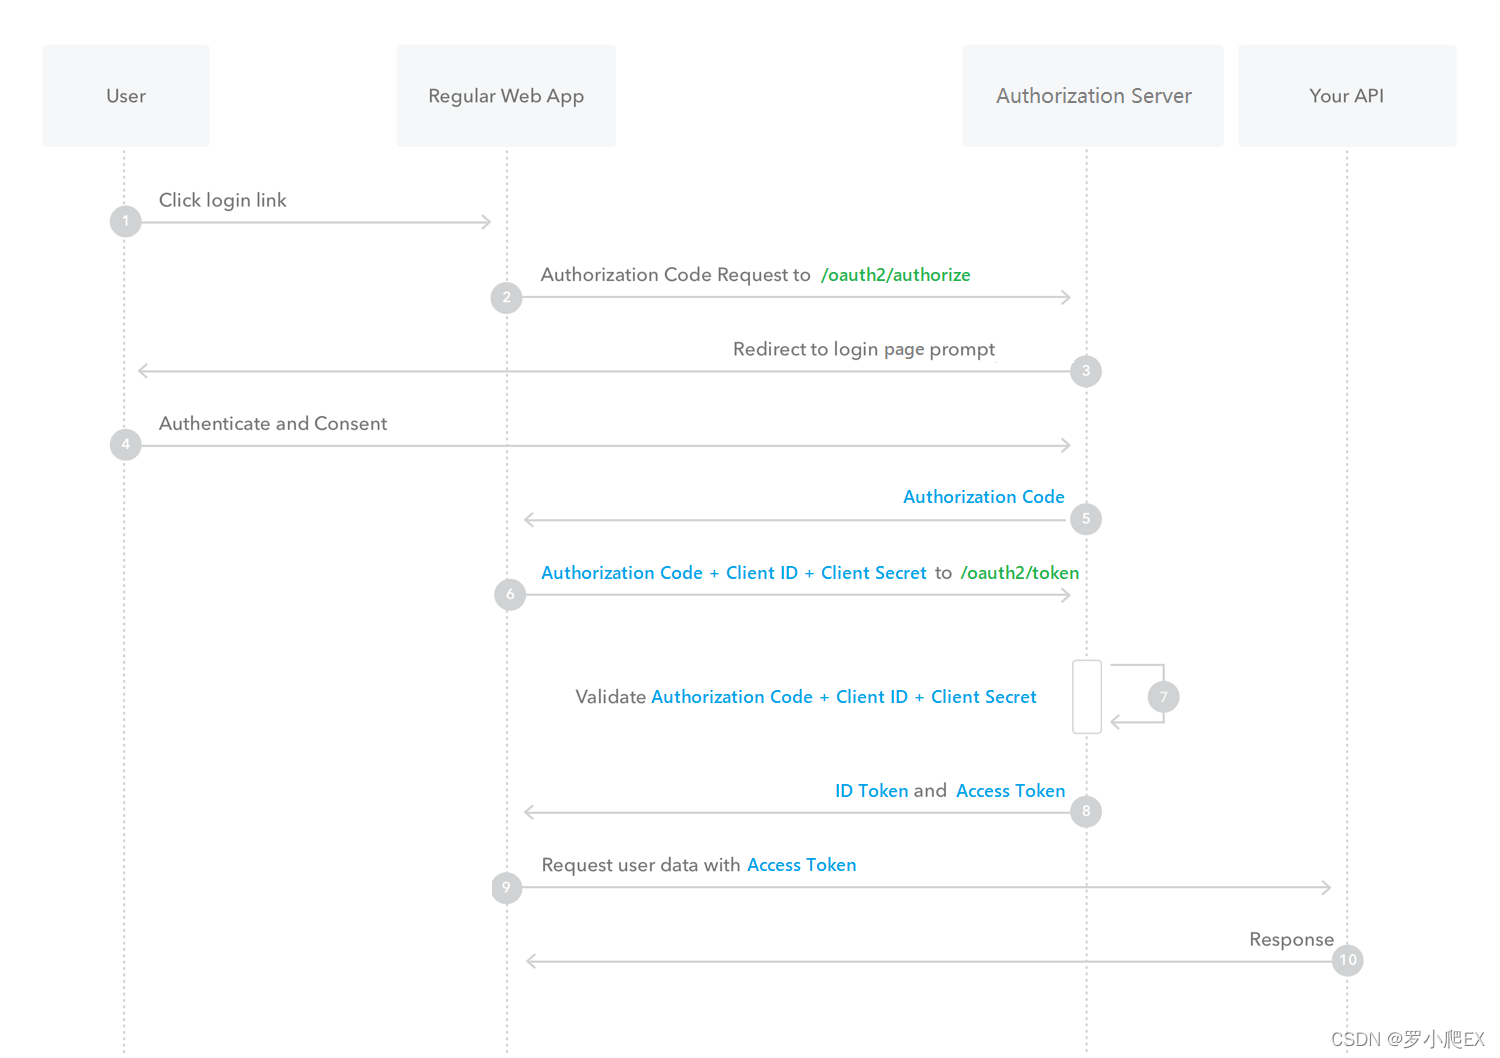Click the /oauth2/authorize endpoint text
This screenshot has width=1500, height=1058.
[896, 275]
